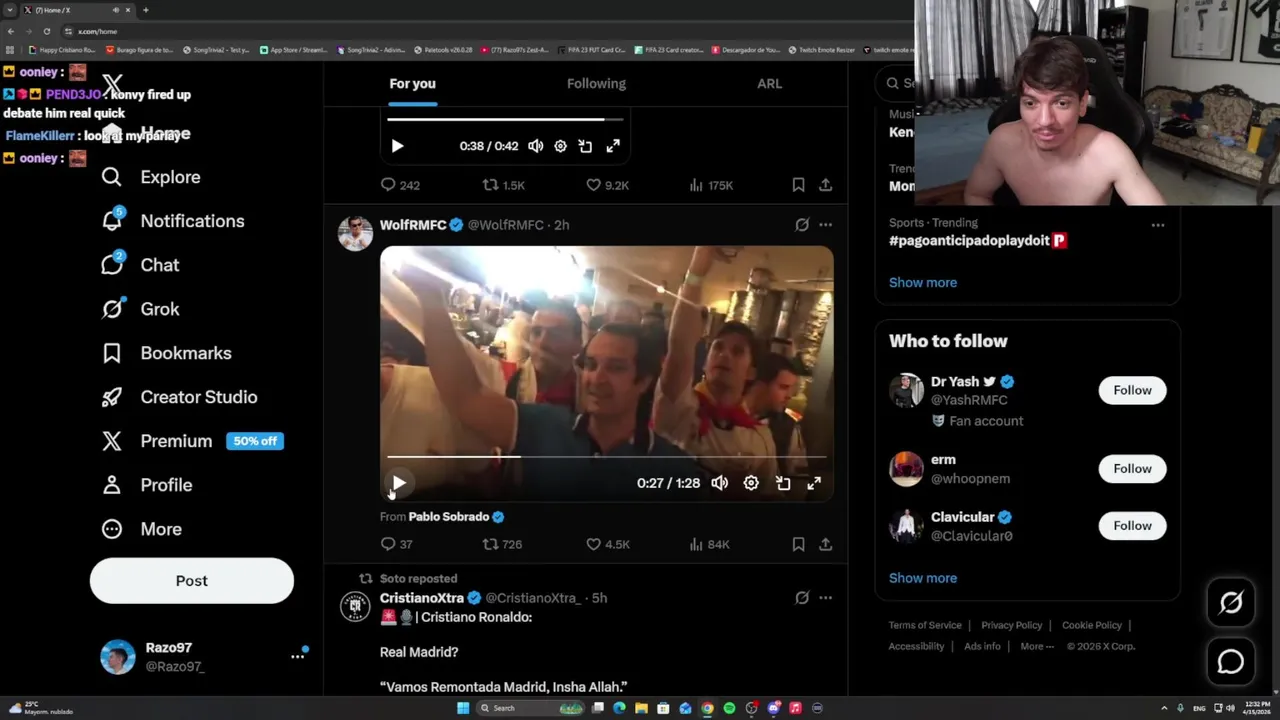Like the post with 4.5K likes
The width and height of the screenshot is (1280, 720).
pyautogui.click(x=607, y=544)
